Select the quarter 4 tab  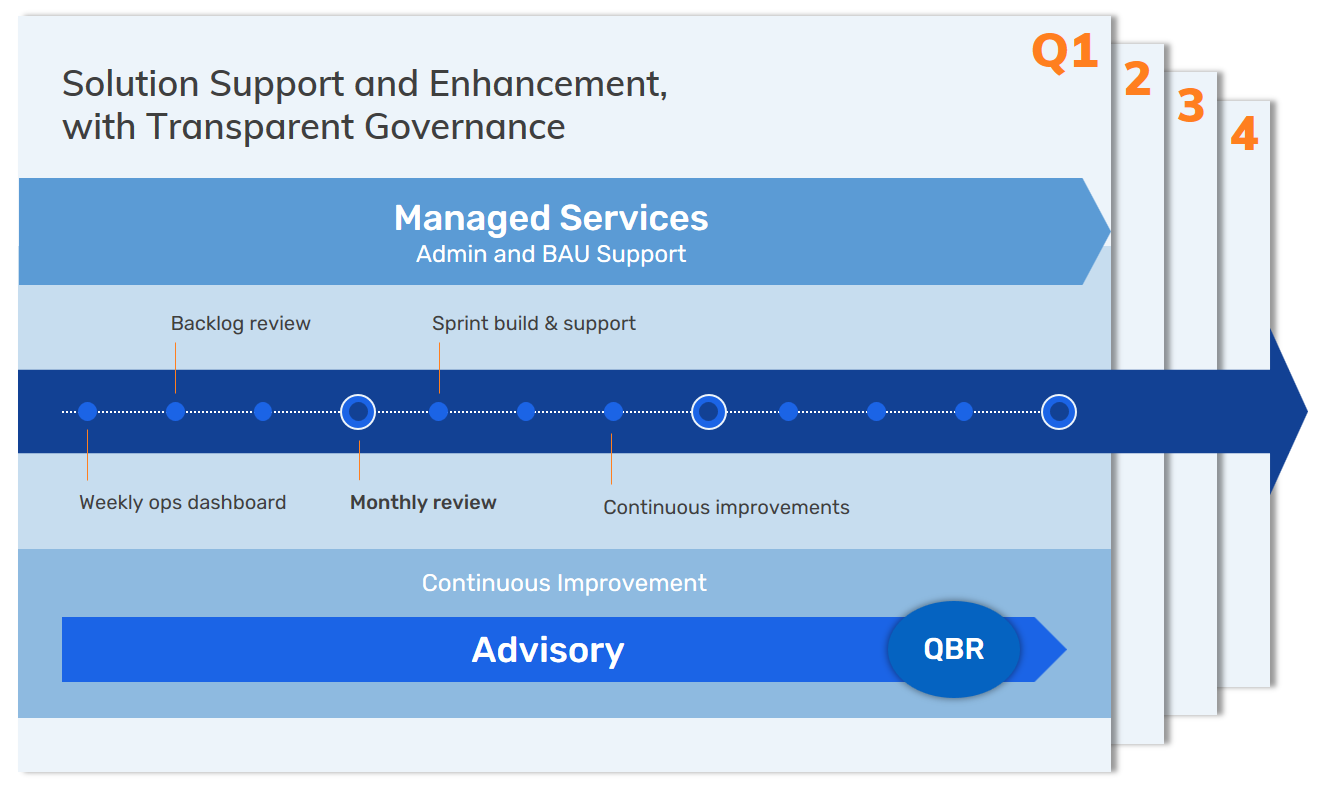tap(1243, 135)
